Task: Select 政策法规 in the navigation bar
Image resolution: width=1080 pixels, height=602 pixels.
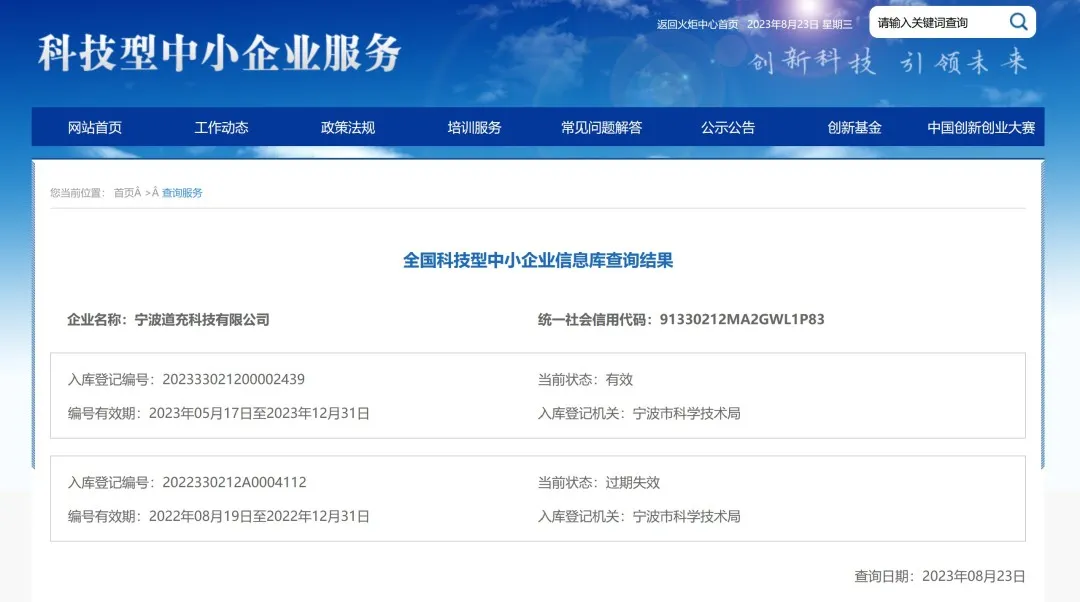Action: tap(348, 127)
